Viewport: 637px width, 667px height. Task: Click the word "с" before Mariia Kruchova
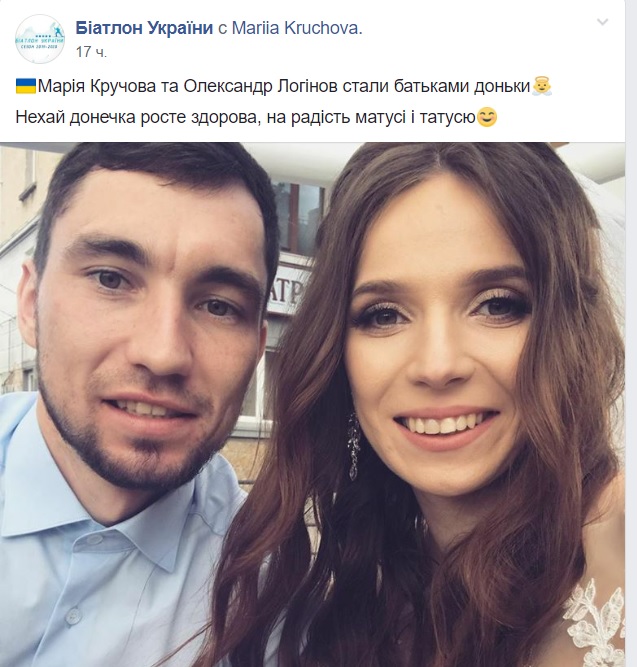click(222, 29)
